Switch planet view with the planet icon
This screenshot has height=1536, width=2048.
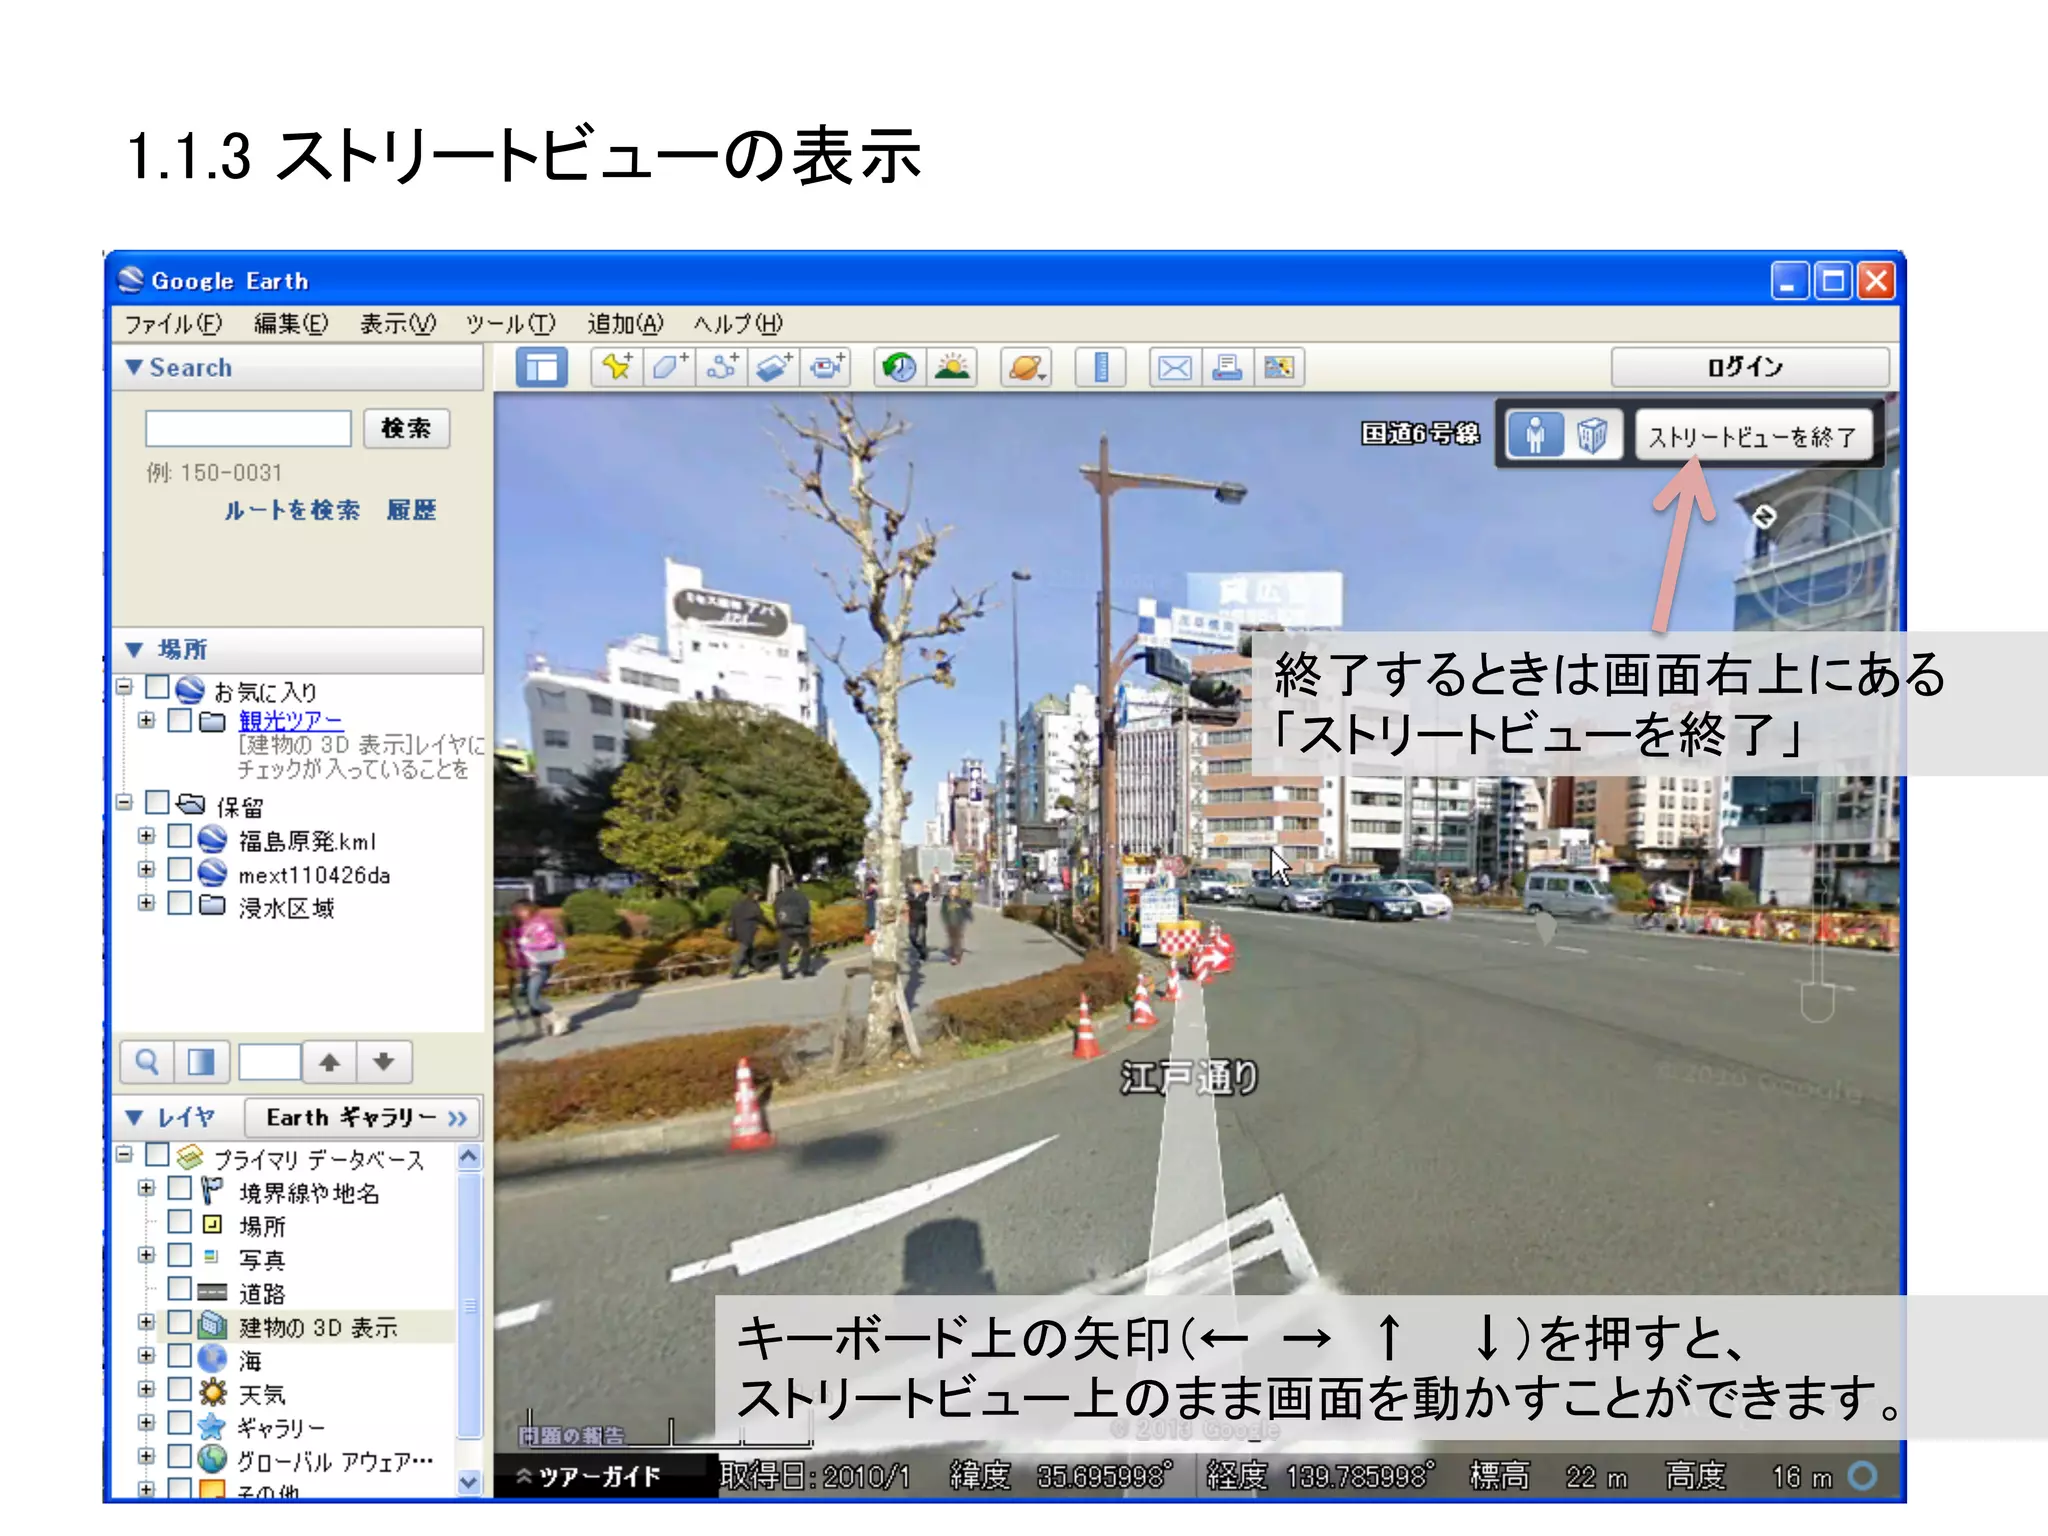(1026, 367)
